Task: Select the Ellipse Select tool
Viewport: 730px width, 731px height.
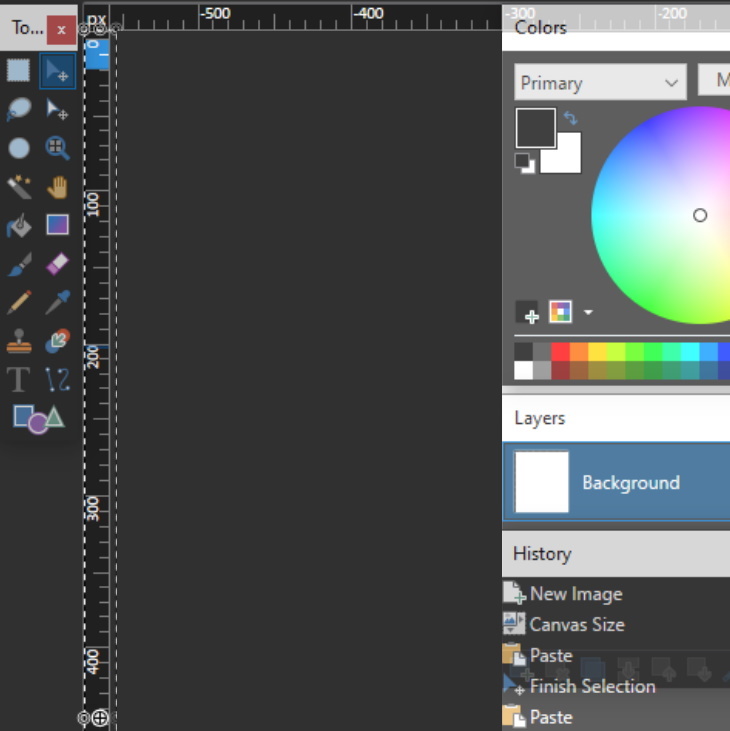Action: click(x=19, y=148)
